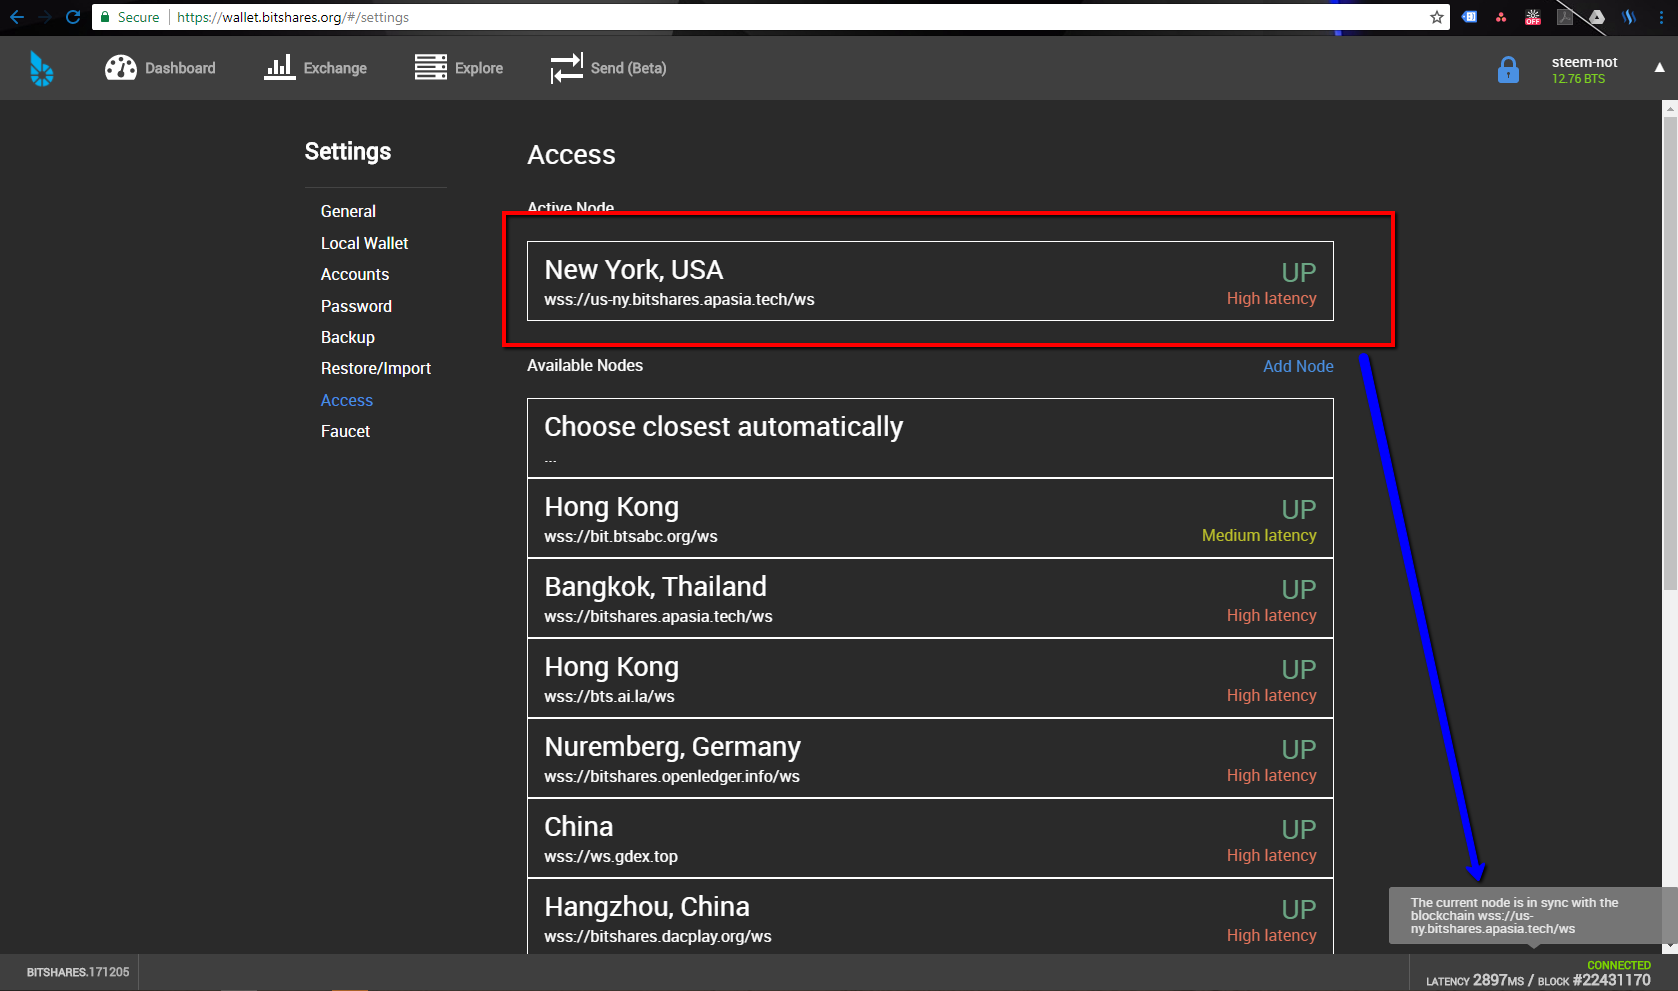Select the Nuremberg, Germany node
The image size is (1678, 991).
[930, 758]
